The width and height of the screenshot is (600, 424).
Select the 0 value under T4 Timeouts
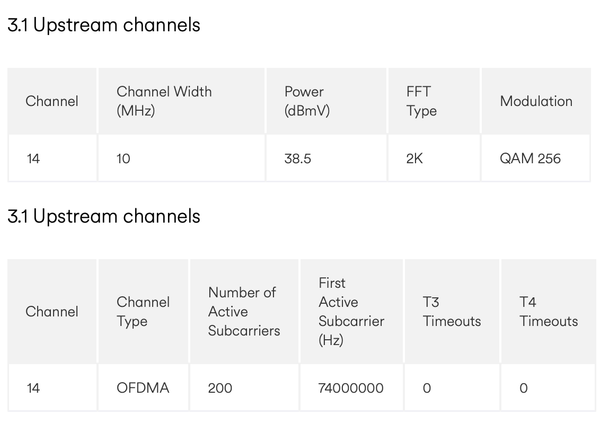pos(524,388)
